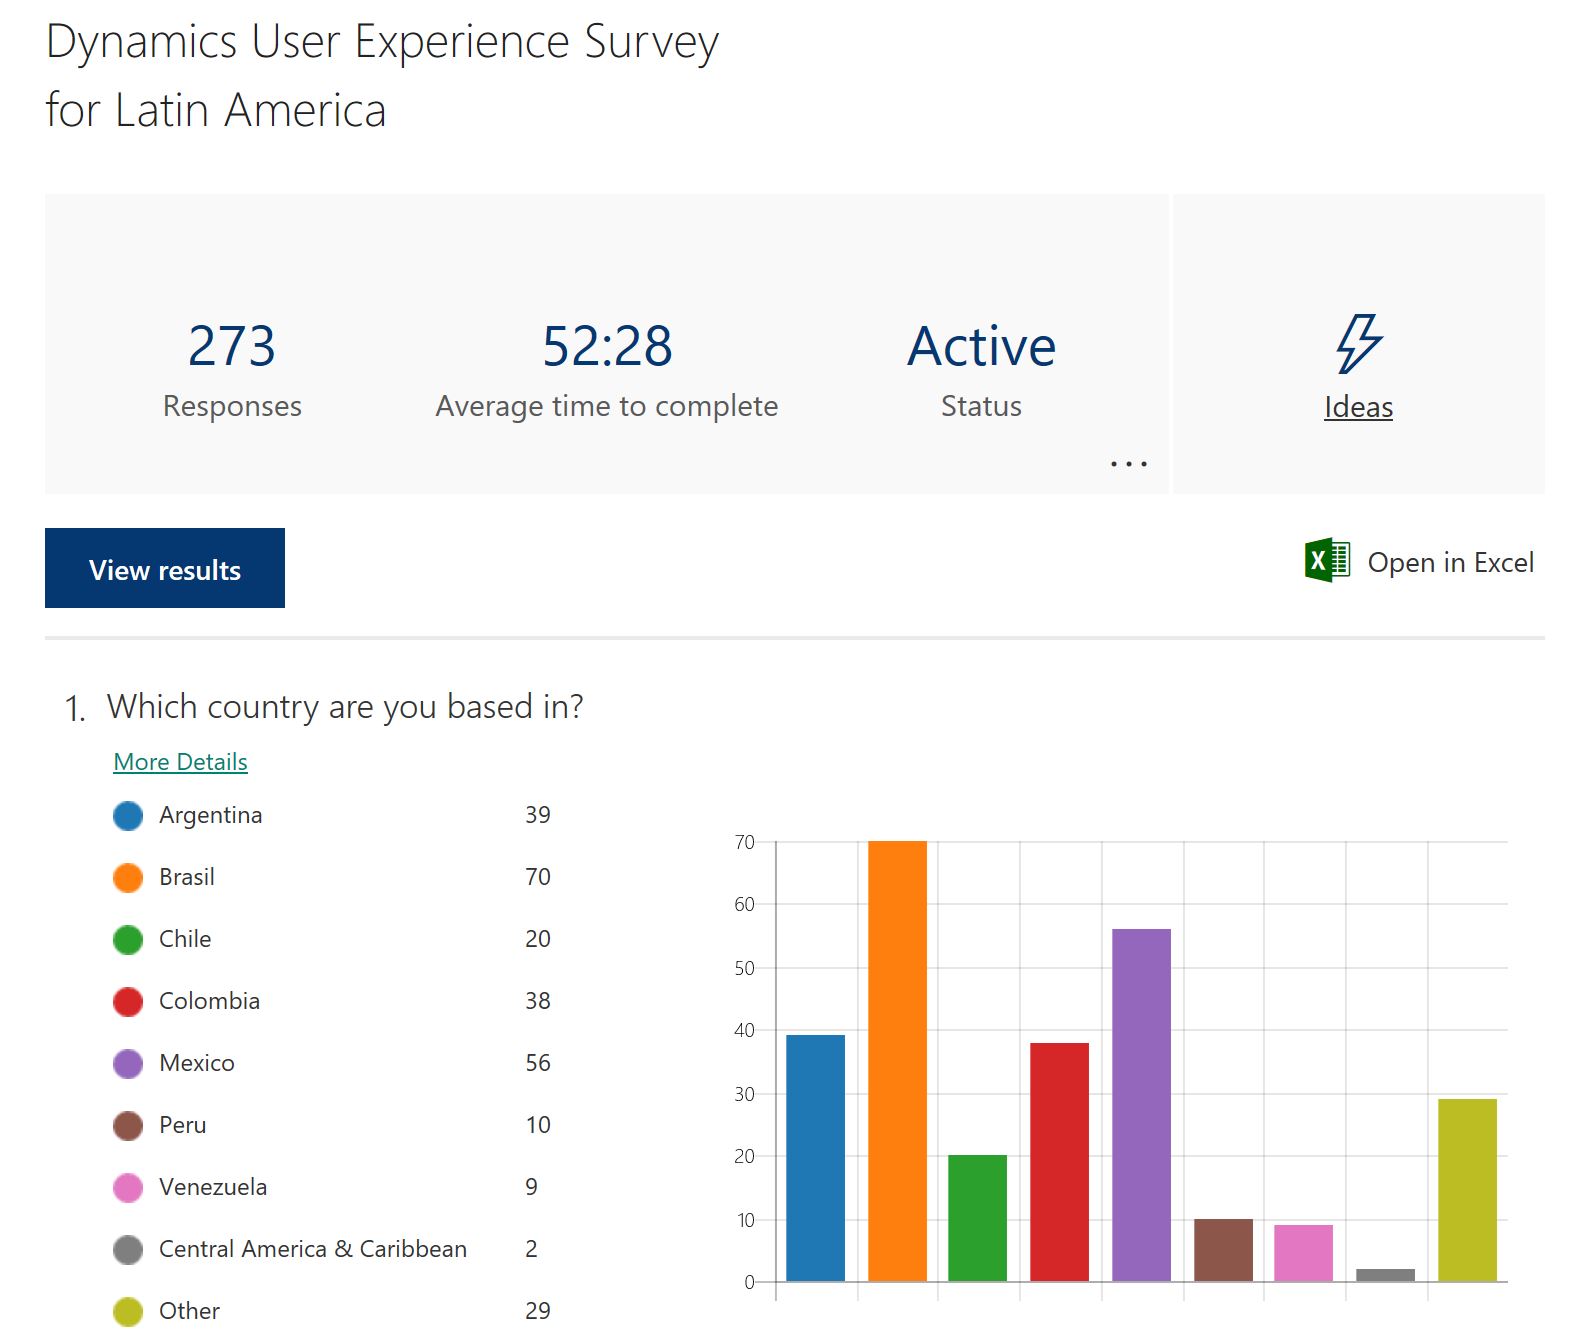
Task: Click the Colombia legend label
Action: click(209, 1001)
